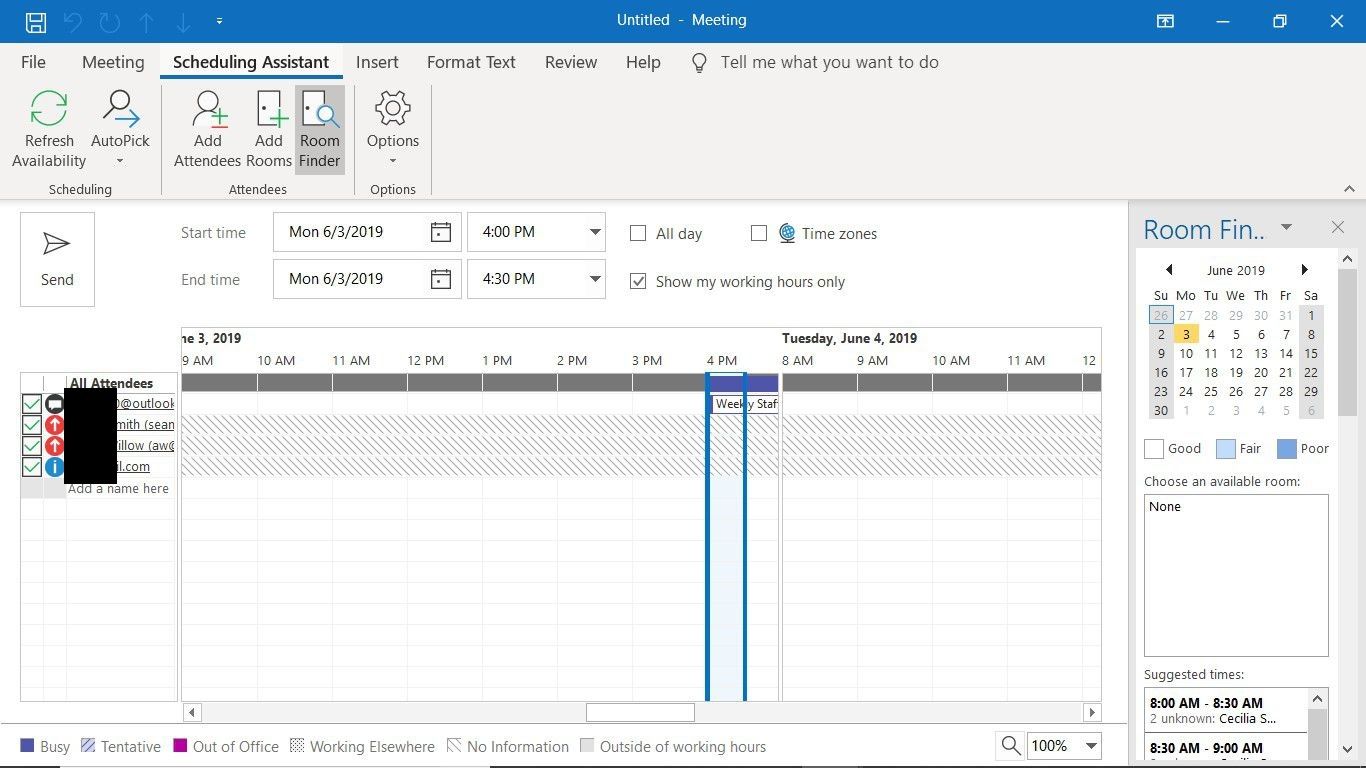Open Ribbon Display Options
This screenshot has width=1366, height=768.
click(x=1165, y=21)
